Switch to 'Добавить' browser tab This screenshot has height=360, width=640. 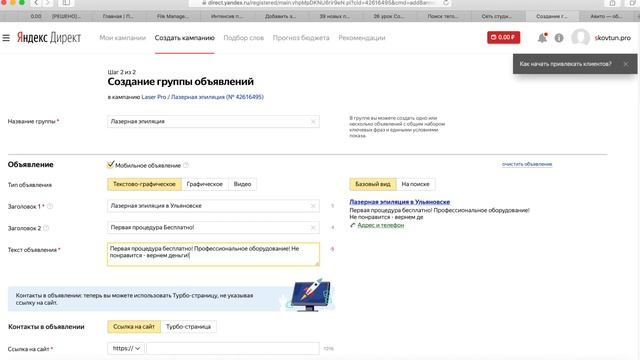281,16
